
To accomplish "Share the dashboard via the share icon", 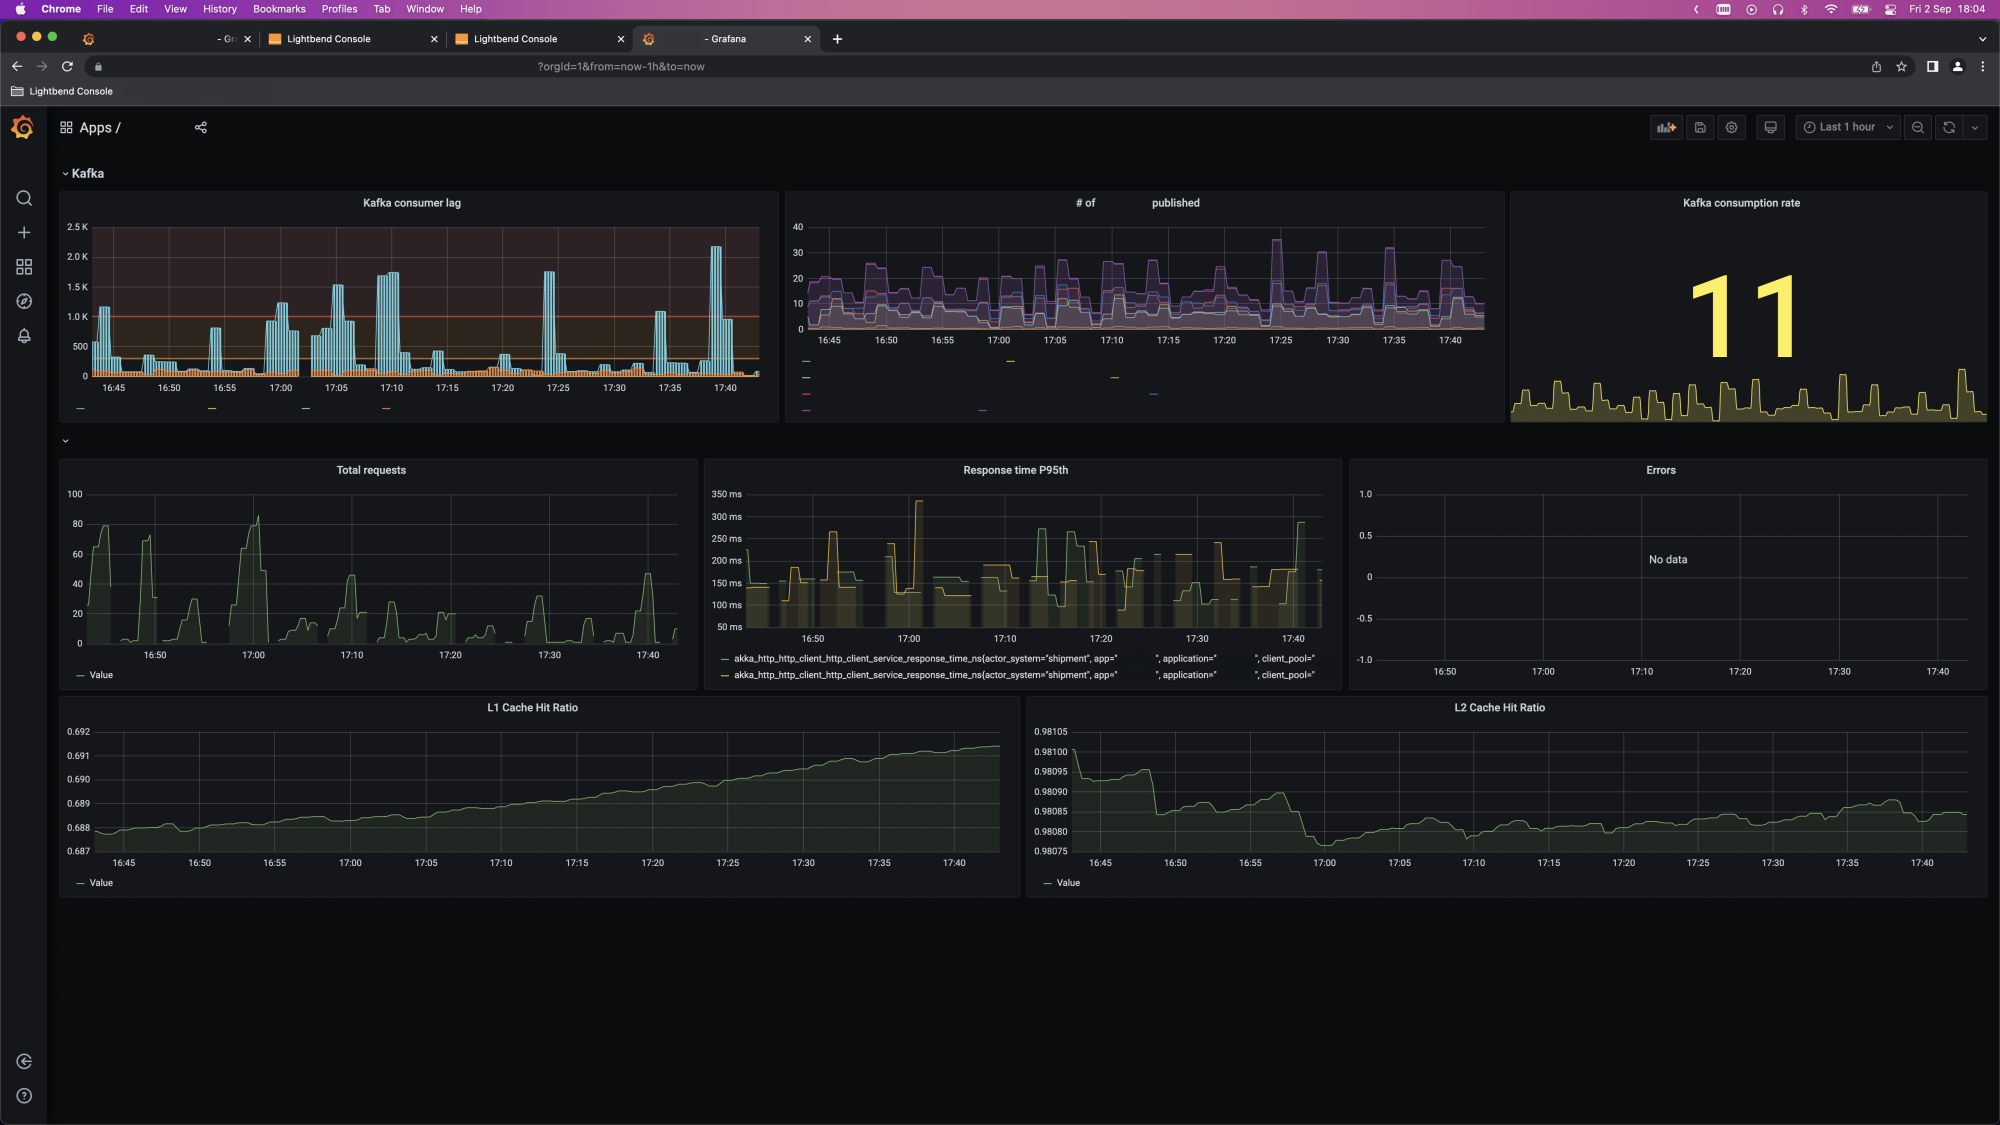I will 201,127.
